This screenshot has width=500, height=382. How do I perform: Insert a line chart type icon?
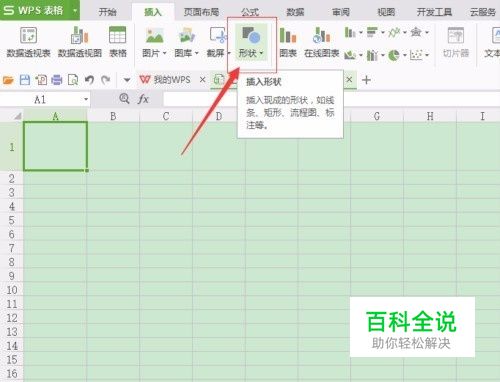point(394,32)
